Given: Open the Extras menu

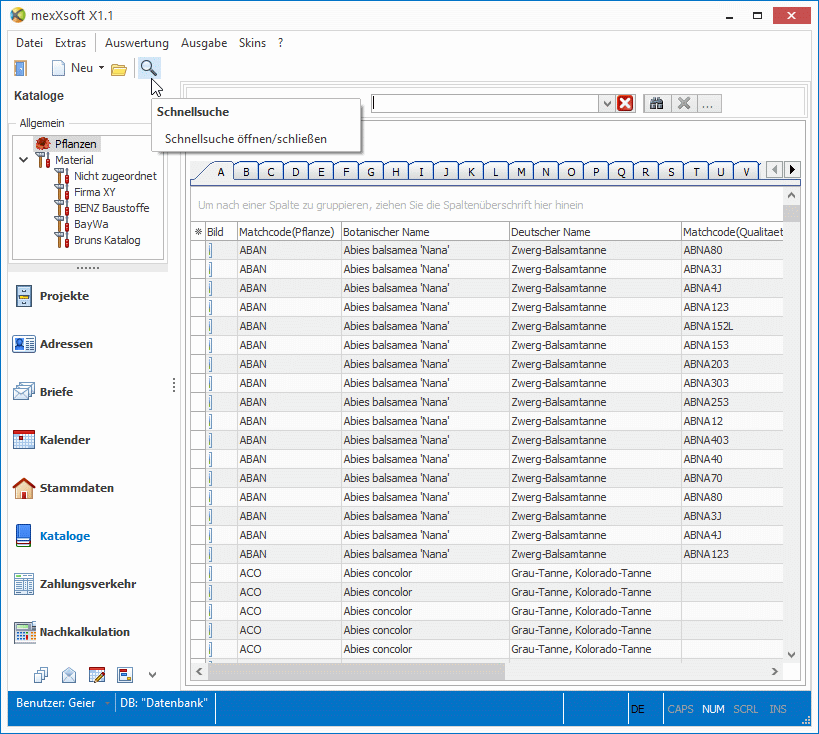Looking at the screenshot, I should click(x=71, y=43).
